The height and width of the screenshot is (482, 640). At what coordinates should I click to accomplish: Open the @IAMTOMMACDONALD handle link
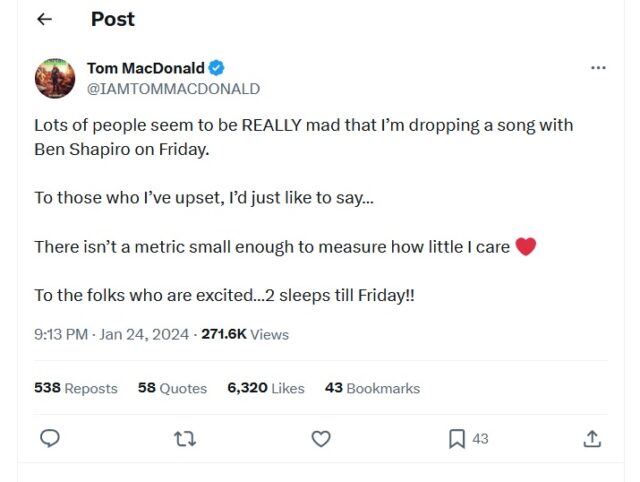click(173, 88)
